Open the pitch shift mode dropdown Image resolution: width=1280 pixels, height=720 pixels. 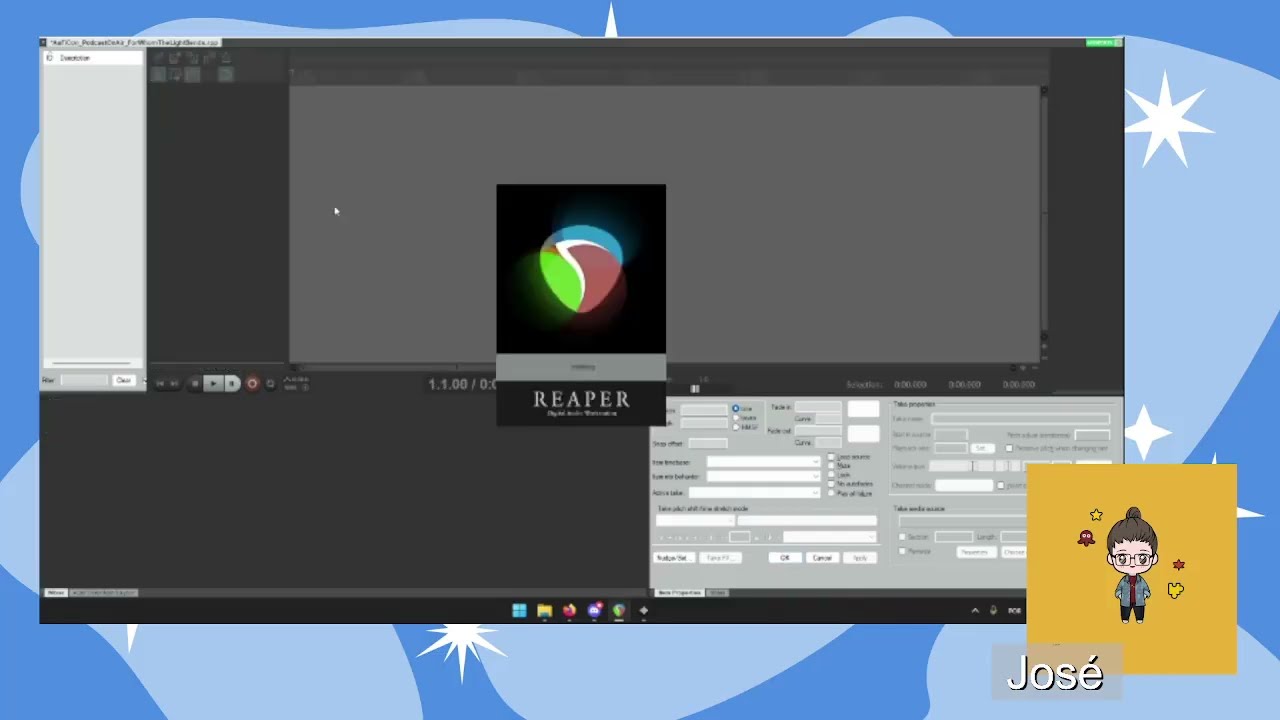[695, 521]
